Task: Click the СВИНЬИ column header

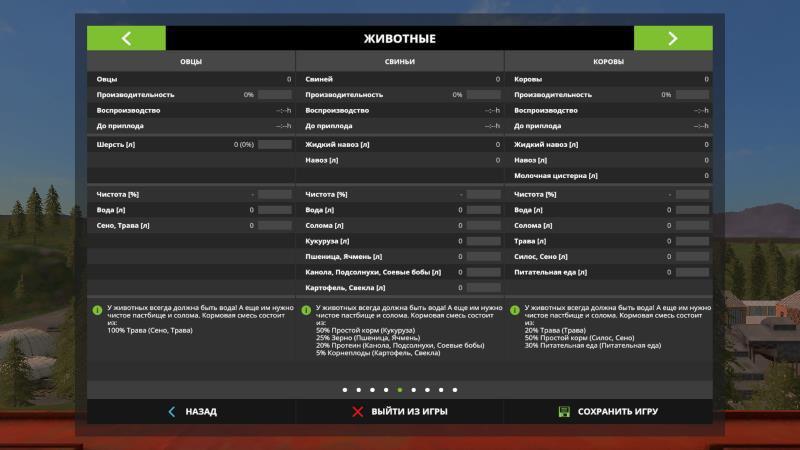Action: (399, 62)
